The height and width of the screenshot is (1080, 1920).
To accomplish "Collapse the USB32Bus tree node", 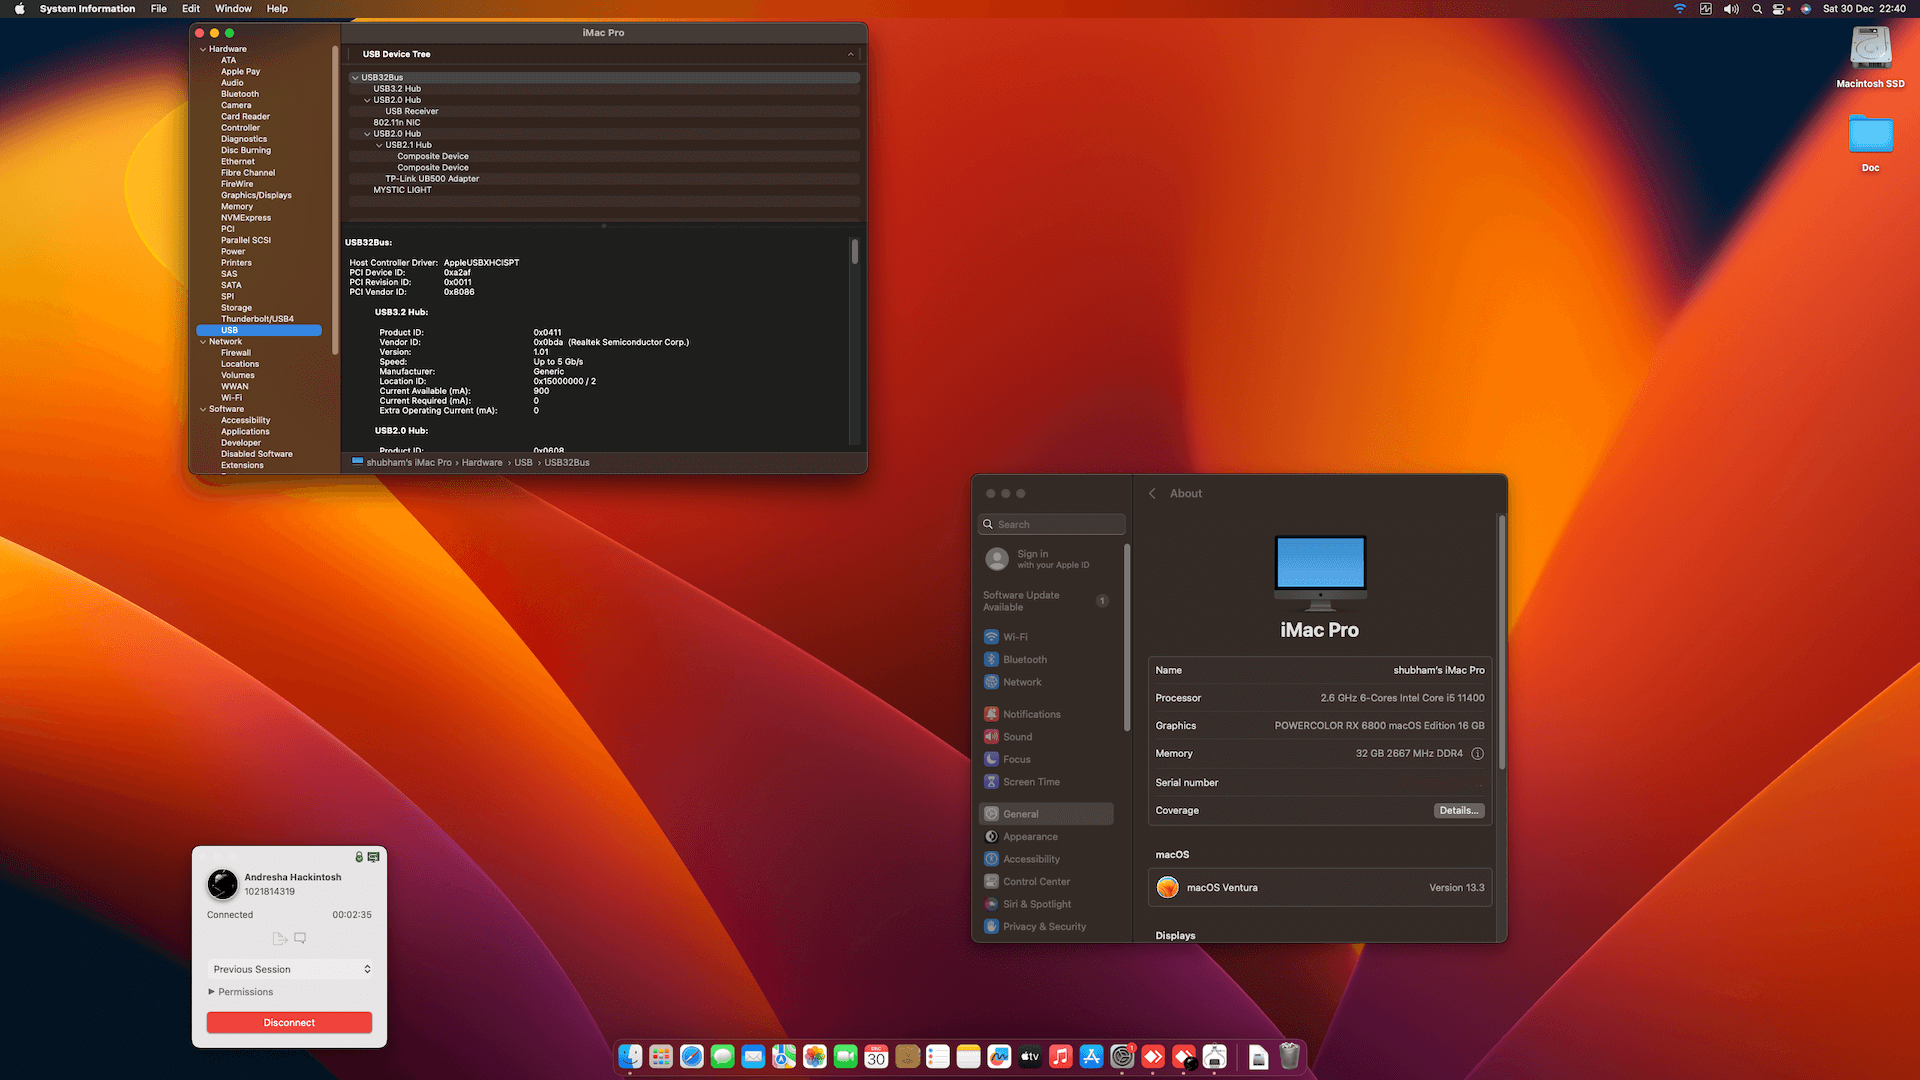I will (355, 78).
